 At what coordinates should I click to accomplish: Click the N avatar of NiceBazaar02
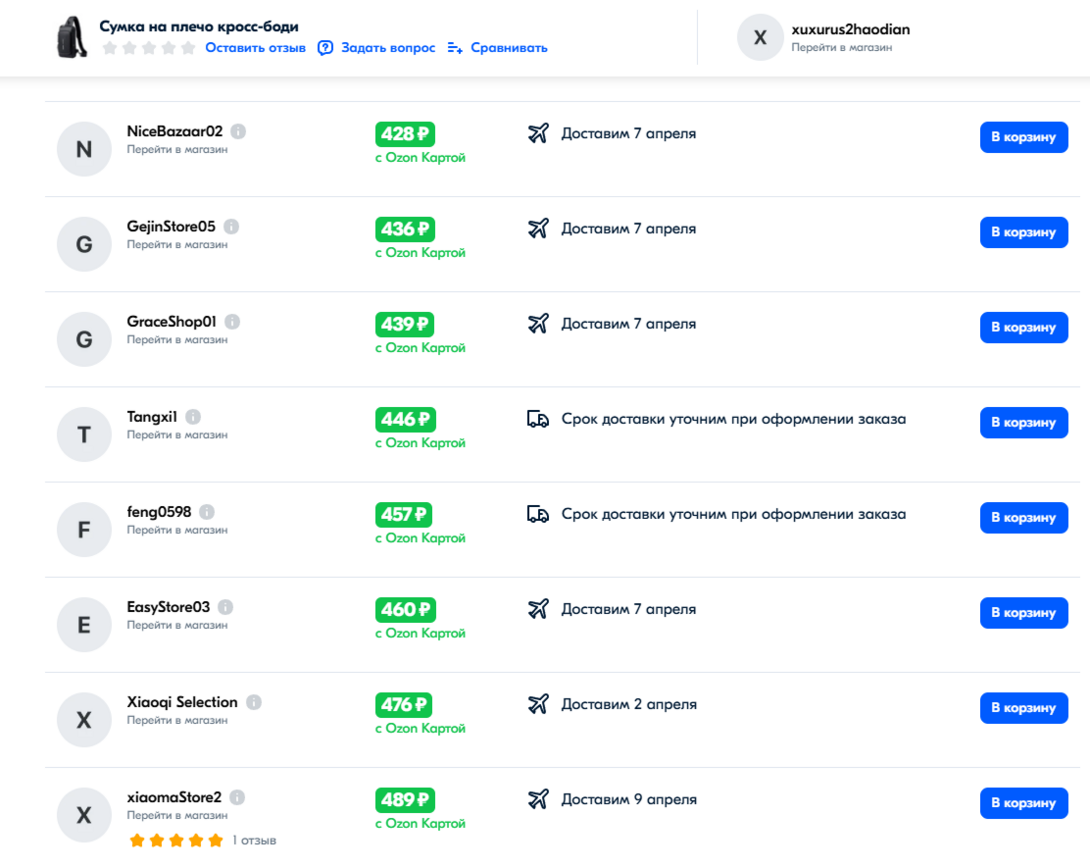(84, 149)
